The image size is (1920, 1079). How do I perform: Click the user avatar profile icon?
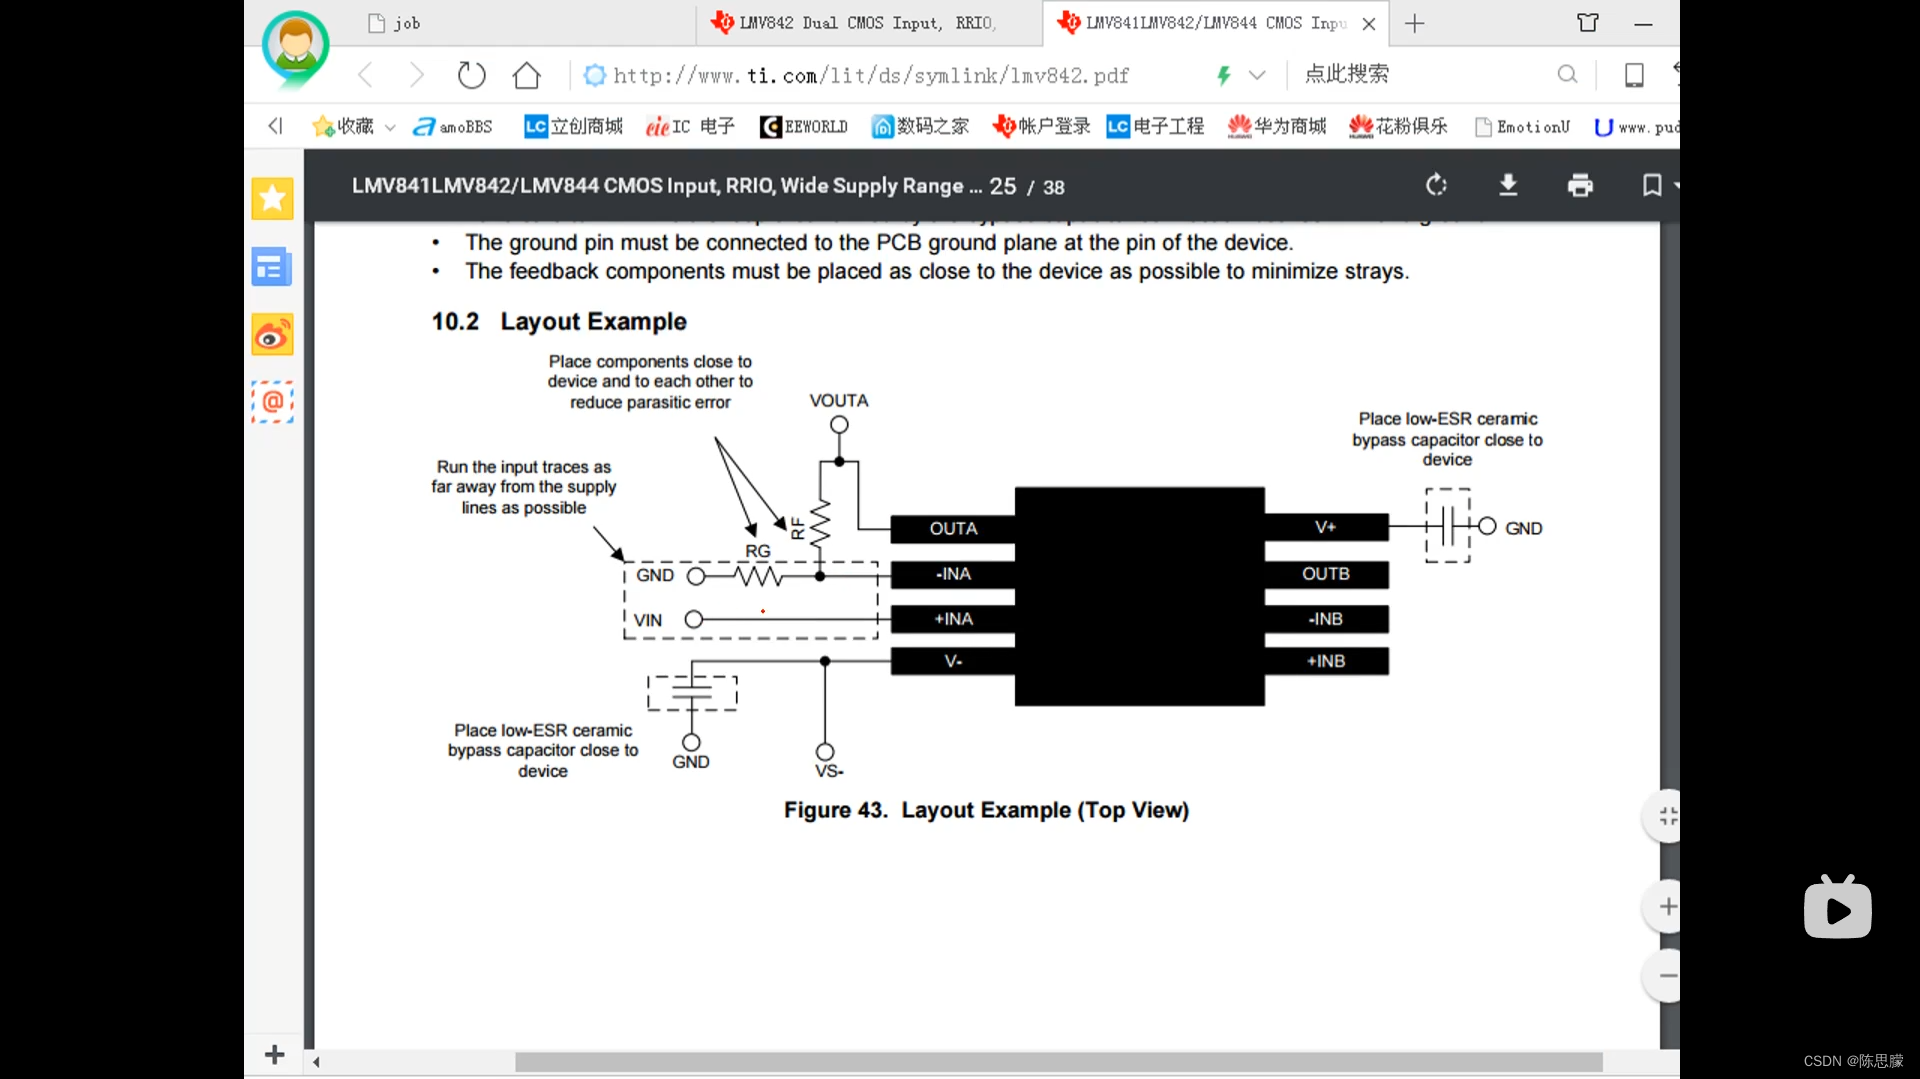tap(295, 47)
